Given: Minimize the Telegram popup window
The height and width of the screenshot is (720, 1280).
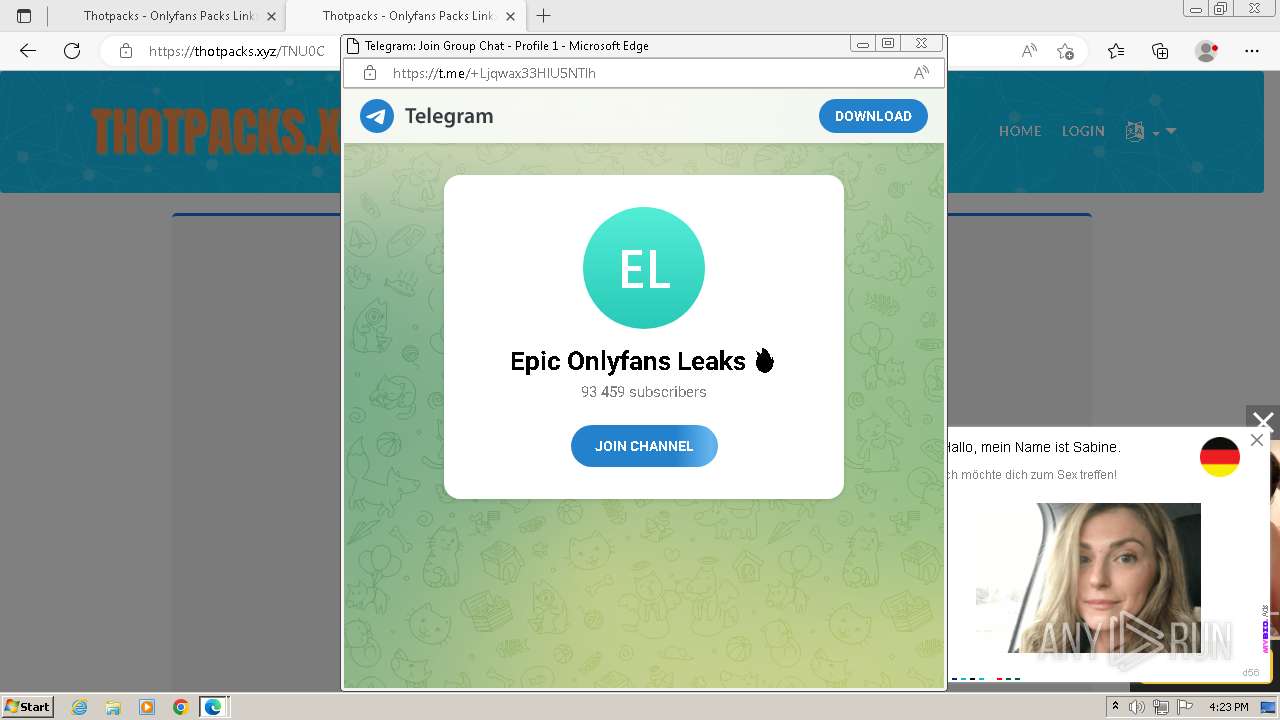Looking at the screenshot, I should point(863,44).
